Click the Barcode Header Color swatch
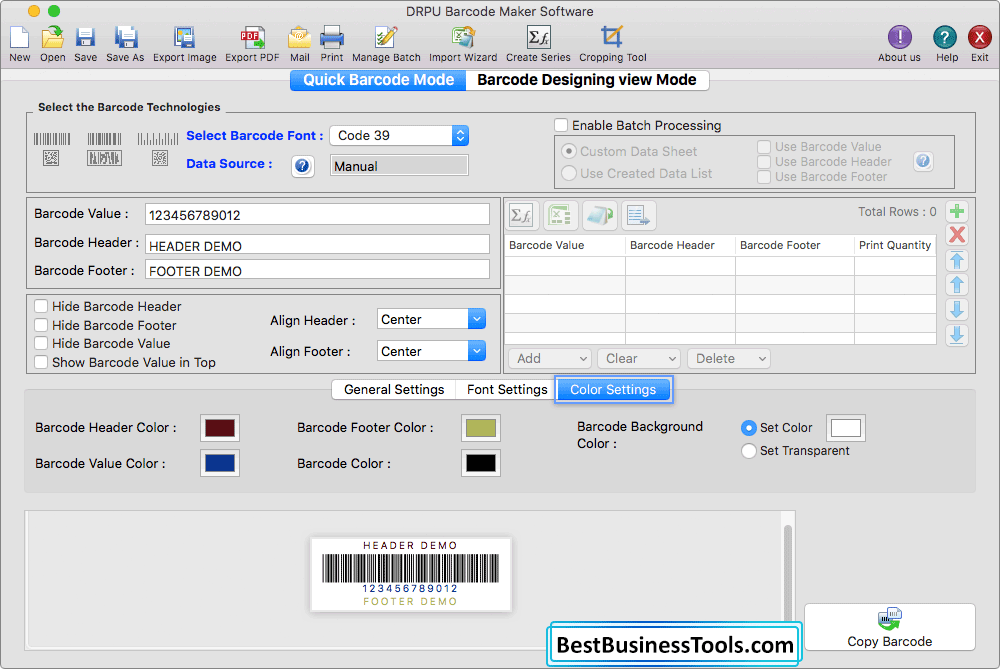This screenshot has width=1000, height=669. pyautogui.click(x=220, y=428)
